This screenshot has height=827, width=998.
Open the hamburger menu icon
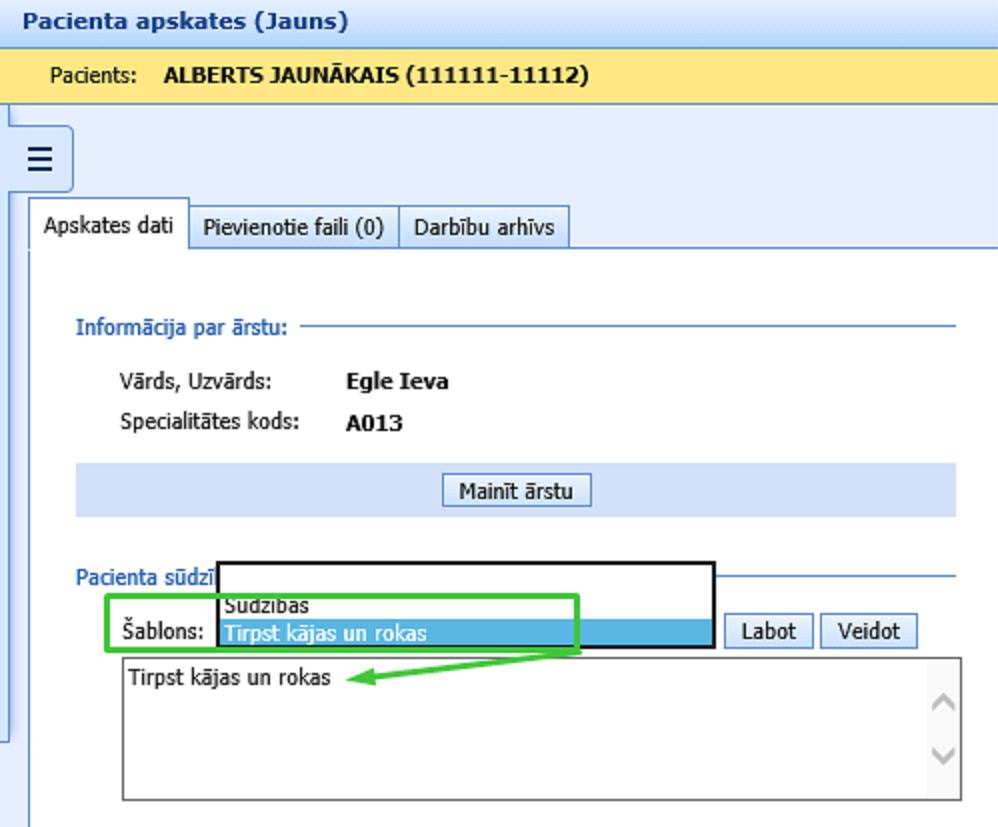point(39,159)
